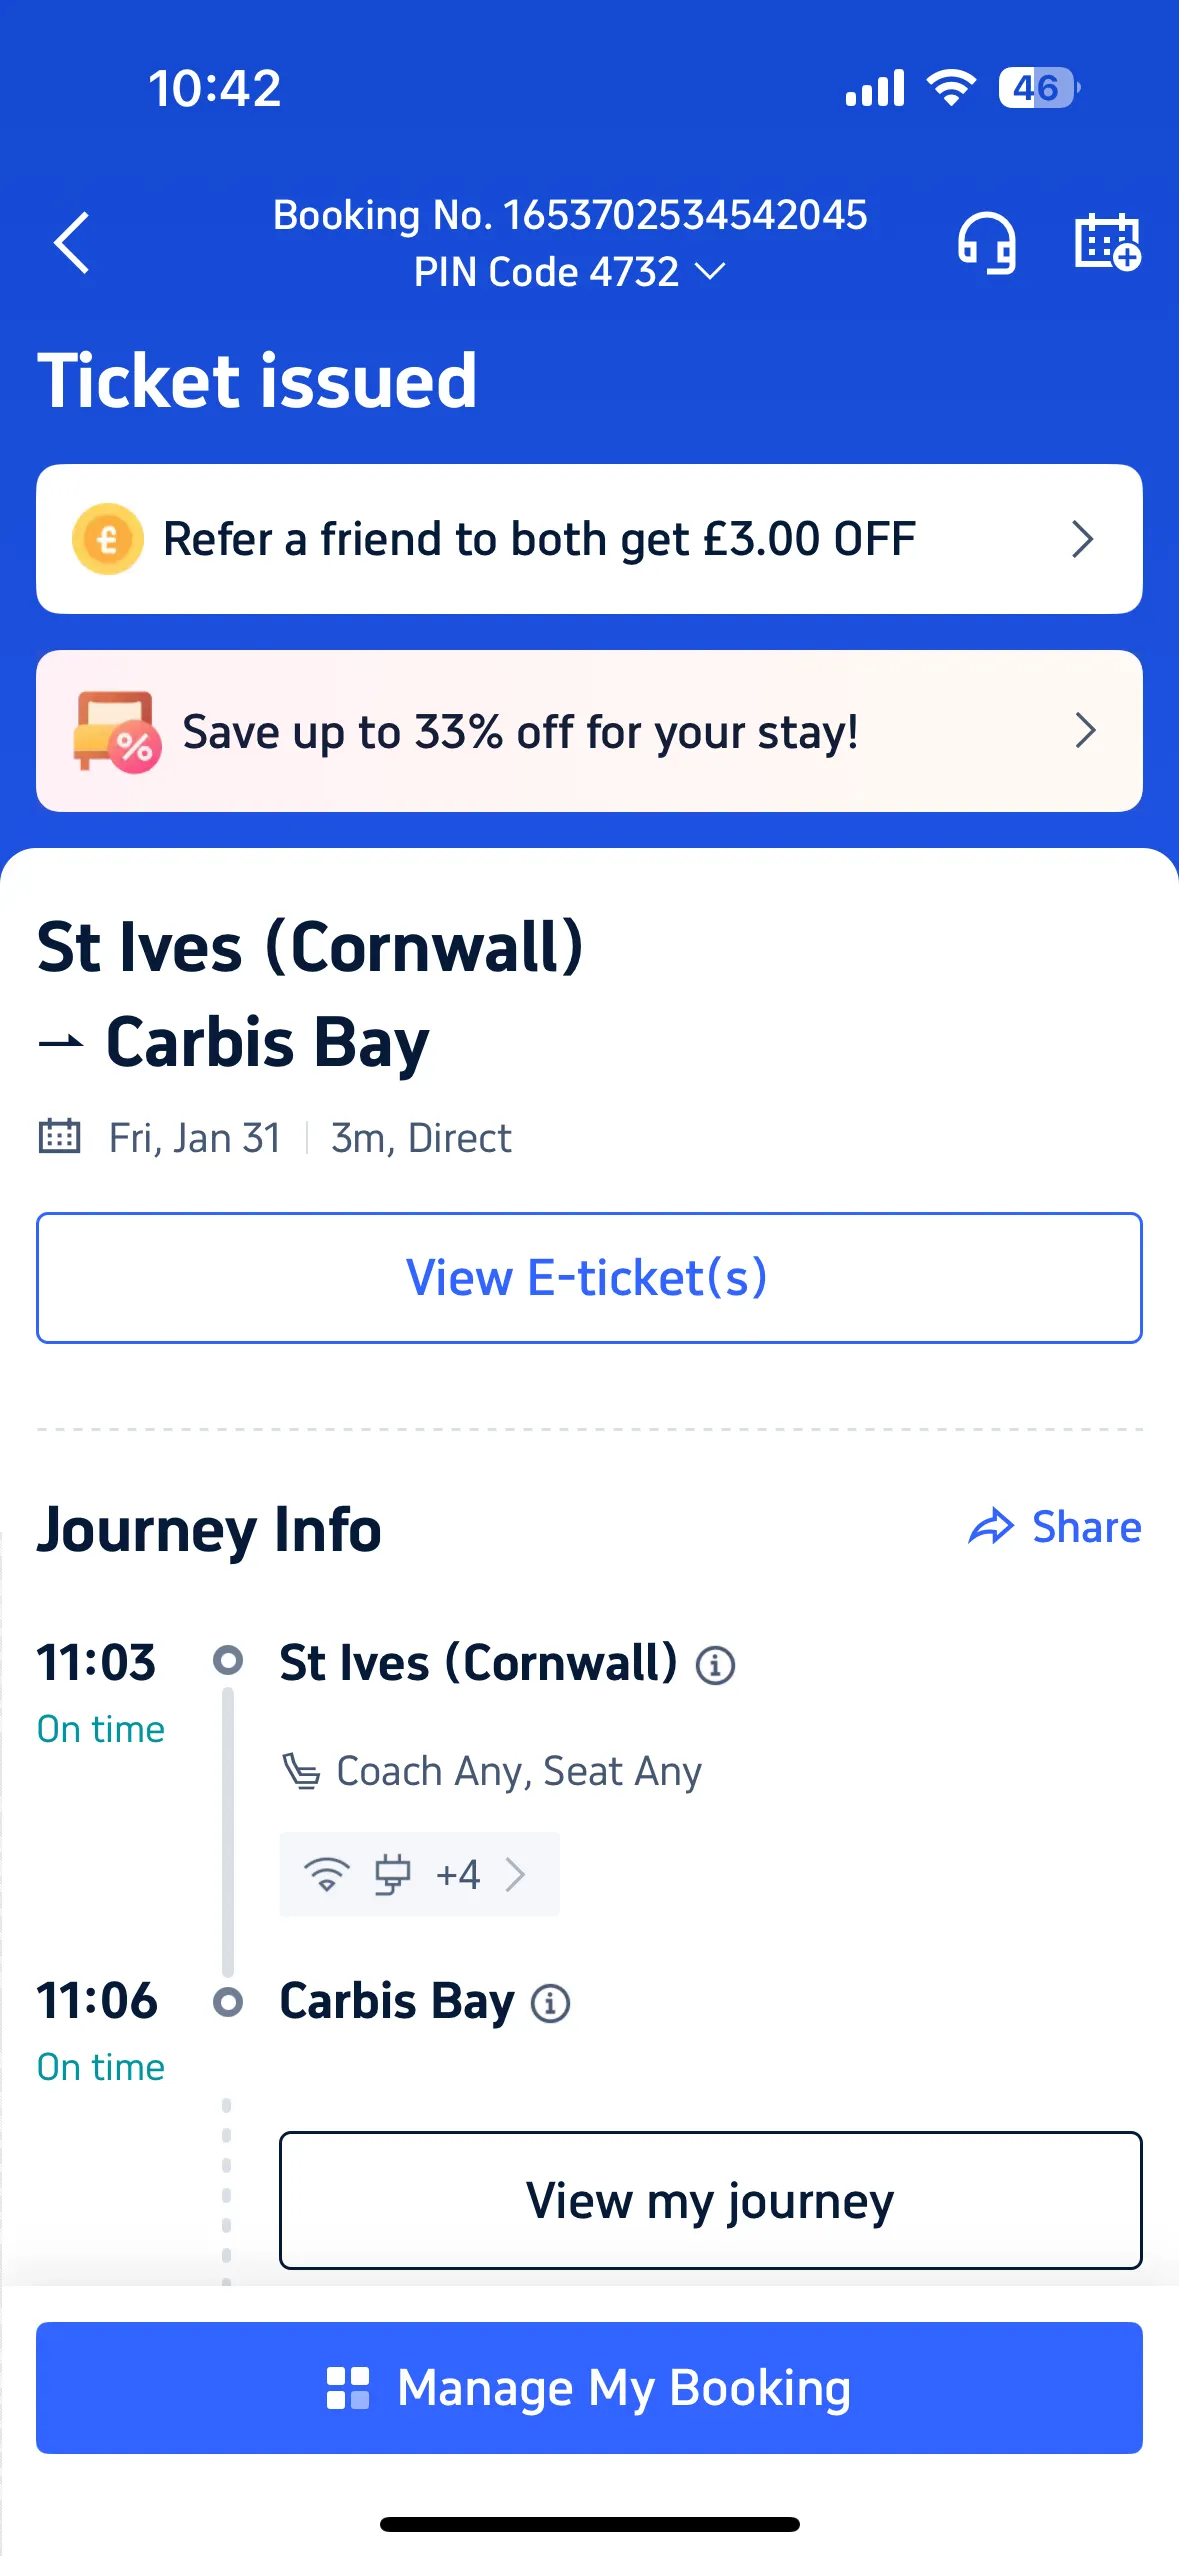This screenshot has height=2556, width=1179.
Task: Tap View my journey button
Action: click(x=710, y=2200)
